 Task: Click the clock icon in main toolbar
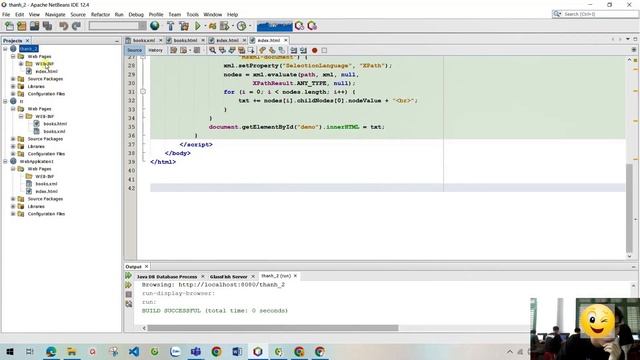[242, 26]
